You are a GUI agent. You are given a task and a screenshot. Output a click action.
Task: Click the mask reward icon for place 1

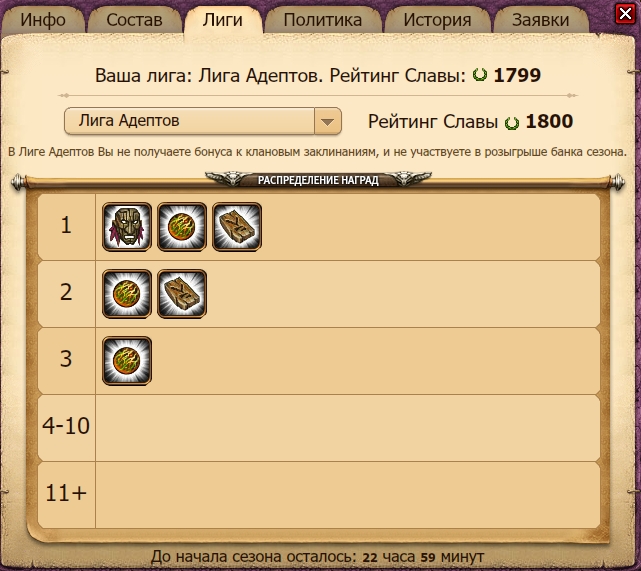pos(127,226)
